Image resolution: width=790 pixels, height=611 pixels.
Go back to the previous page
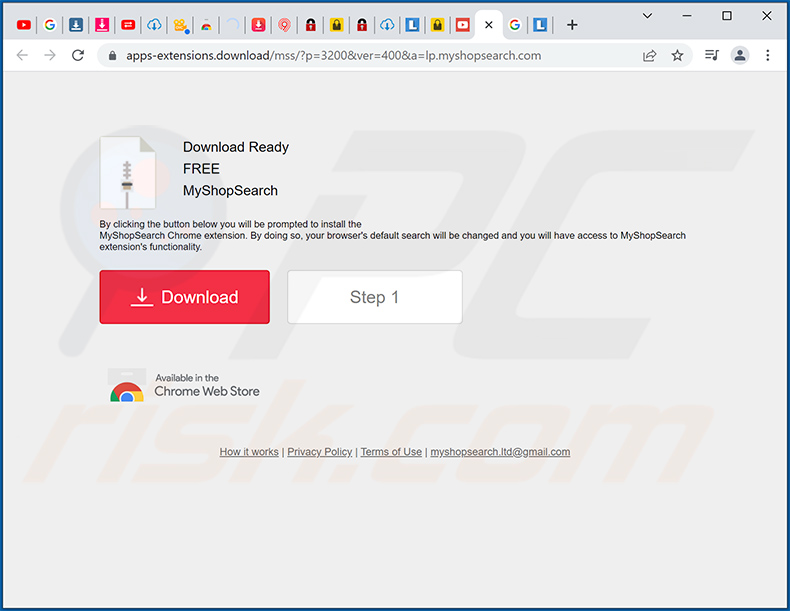pyautogui.click(x=22, y=55)
